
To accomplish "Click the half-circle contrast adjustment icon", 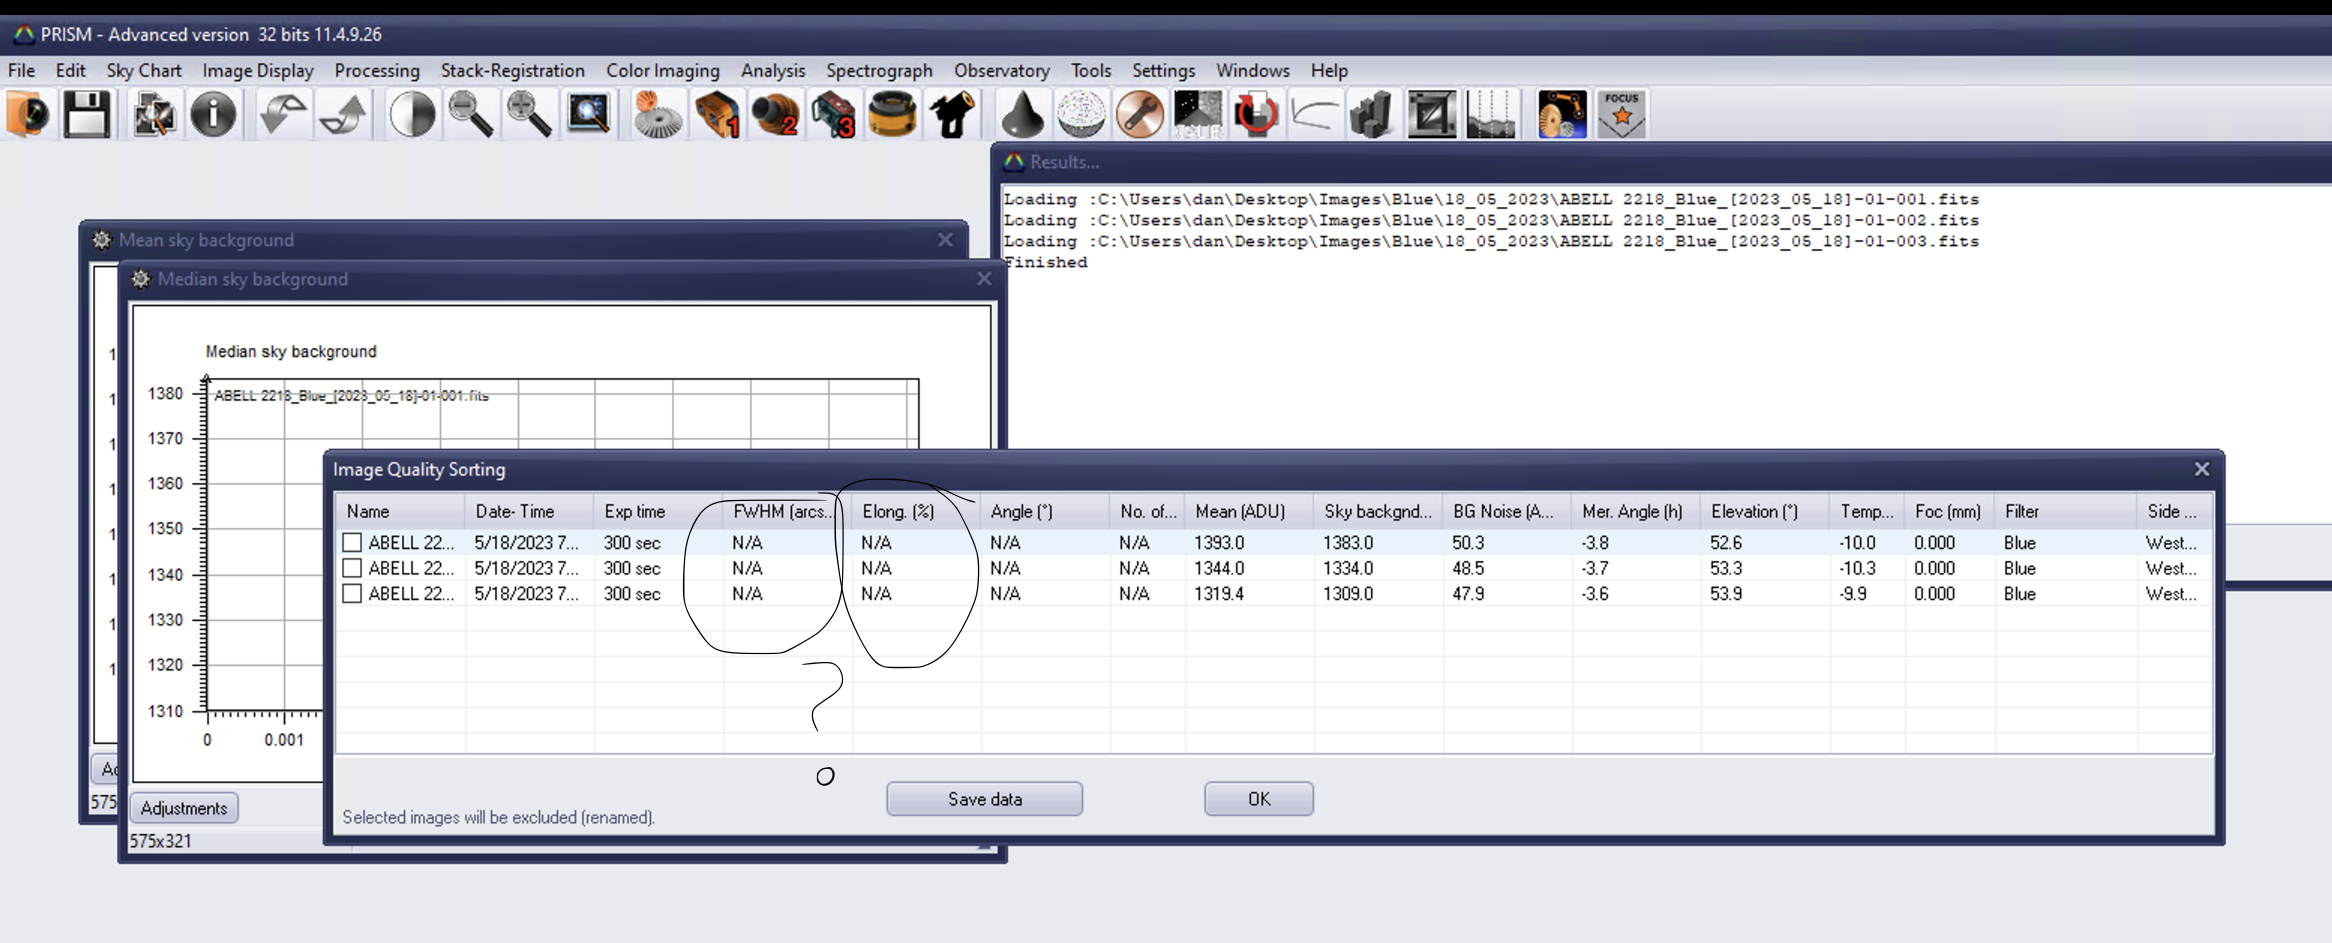I will click(412, 115).
